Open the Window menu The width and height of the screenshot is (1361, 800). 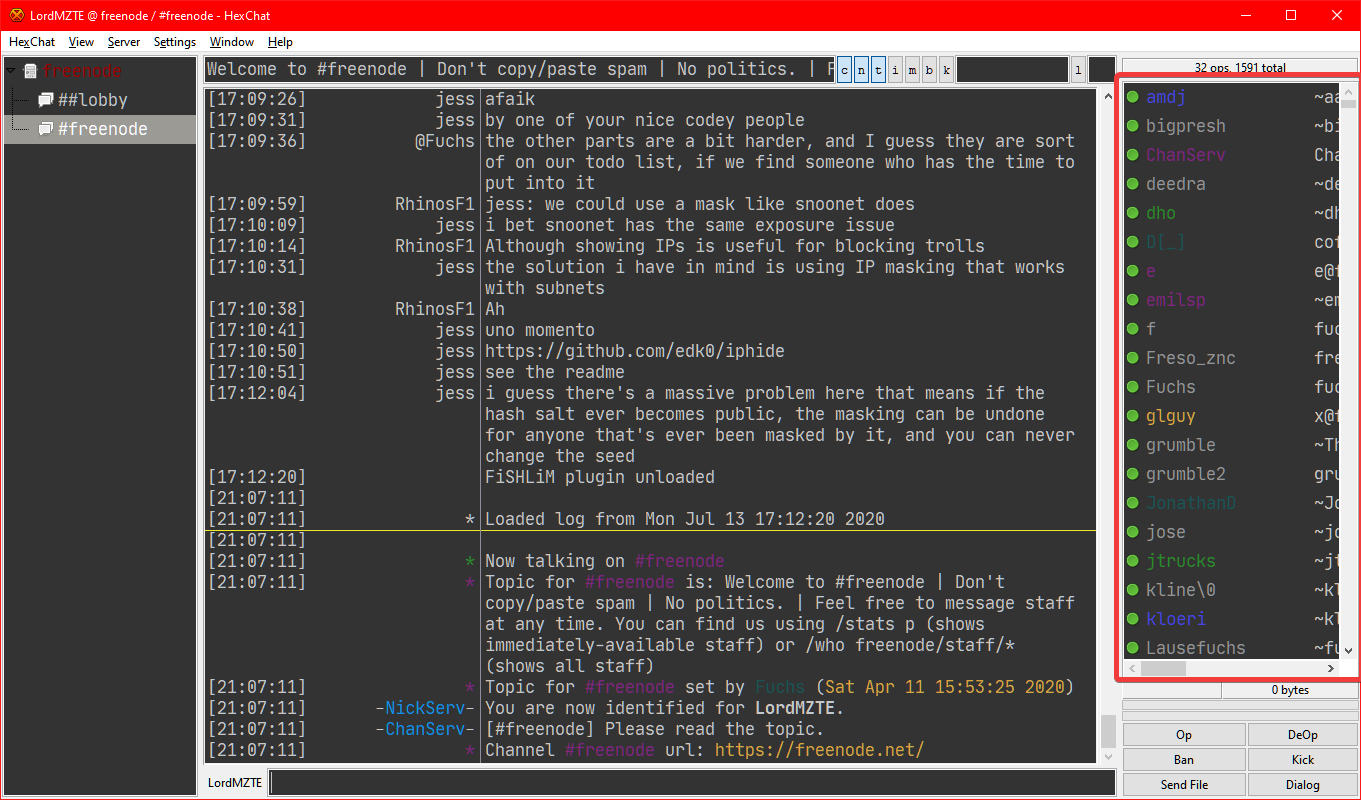(x=232, y=42)
